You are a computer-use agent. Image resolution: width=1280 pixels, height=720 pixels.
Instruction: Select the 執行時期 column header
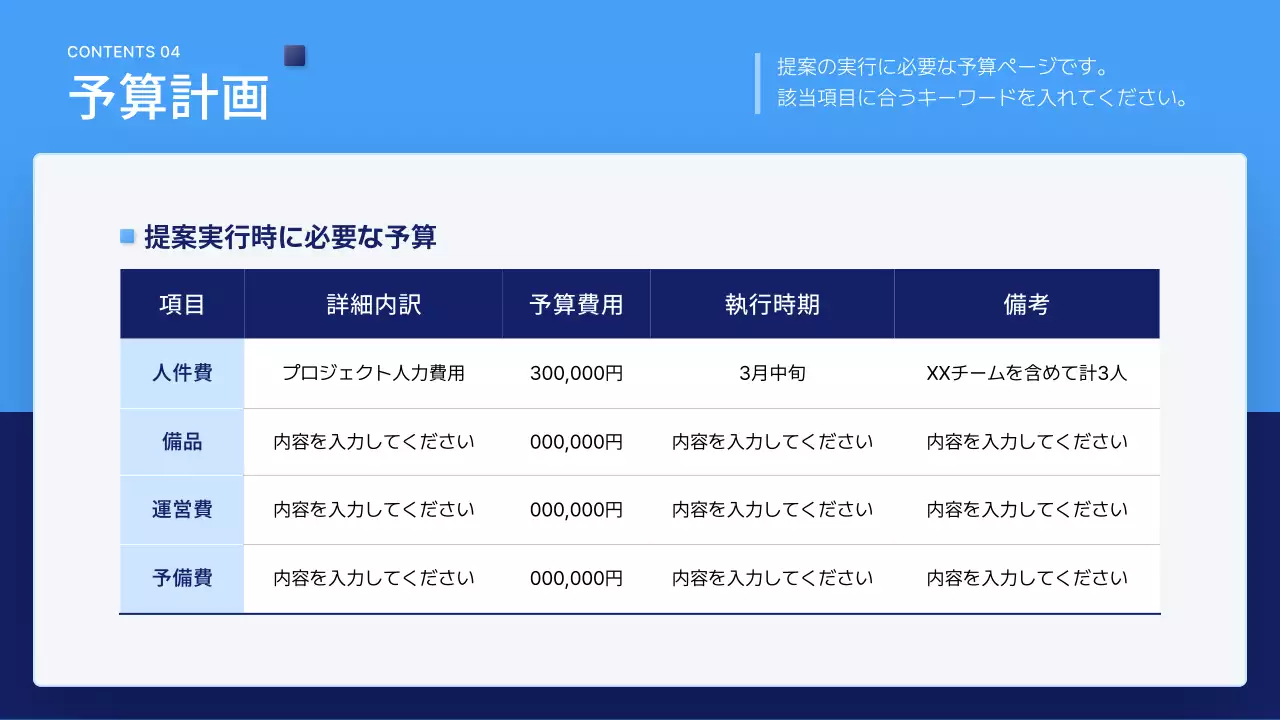click(772, 304)
